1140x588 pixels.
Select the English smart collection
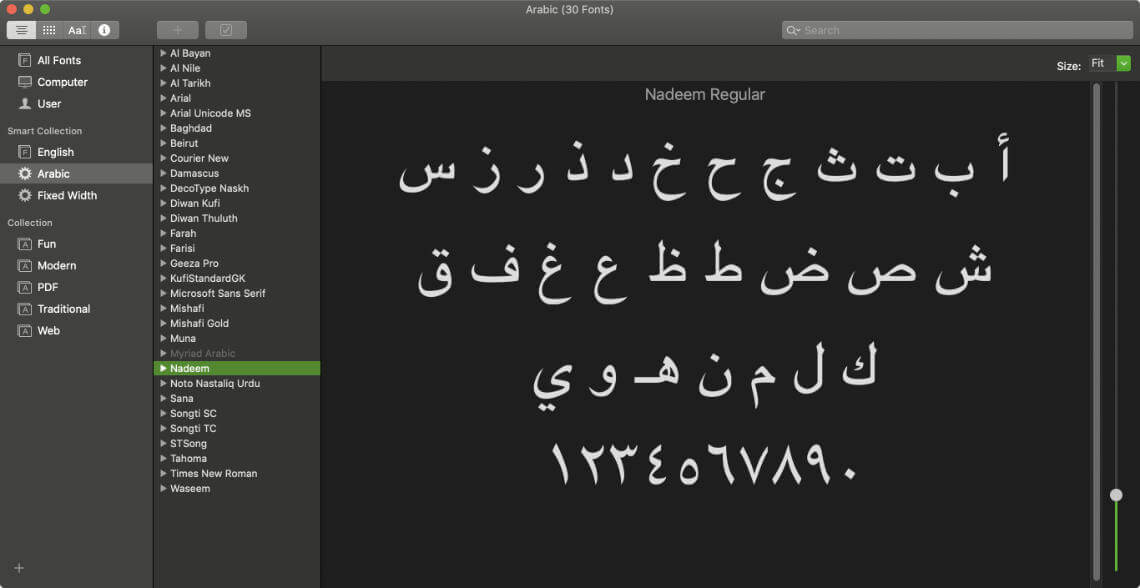point(50,151)
